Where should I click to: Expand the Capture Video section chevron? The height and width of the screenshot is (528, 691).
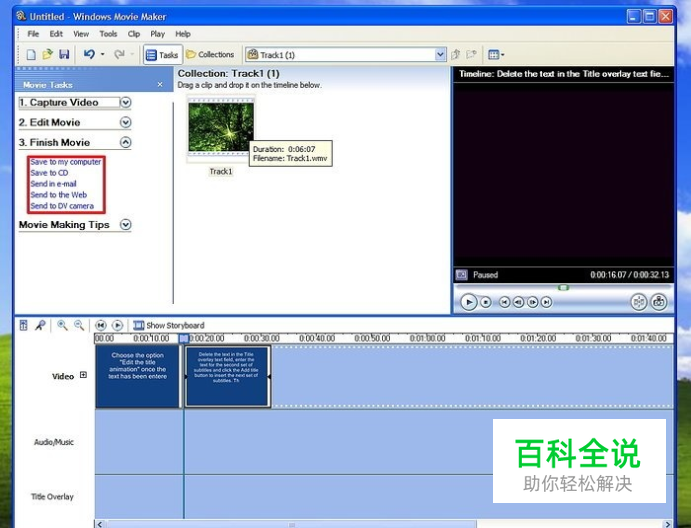pyautogui.click(x=126, y=102)
